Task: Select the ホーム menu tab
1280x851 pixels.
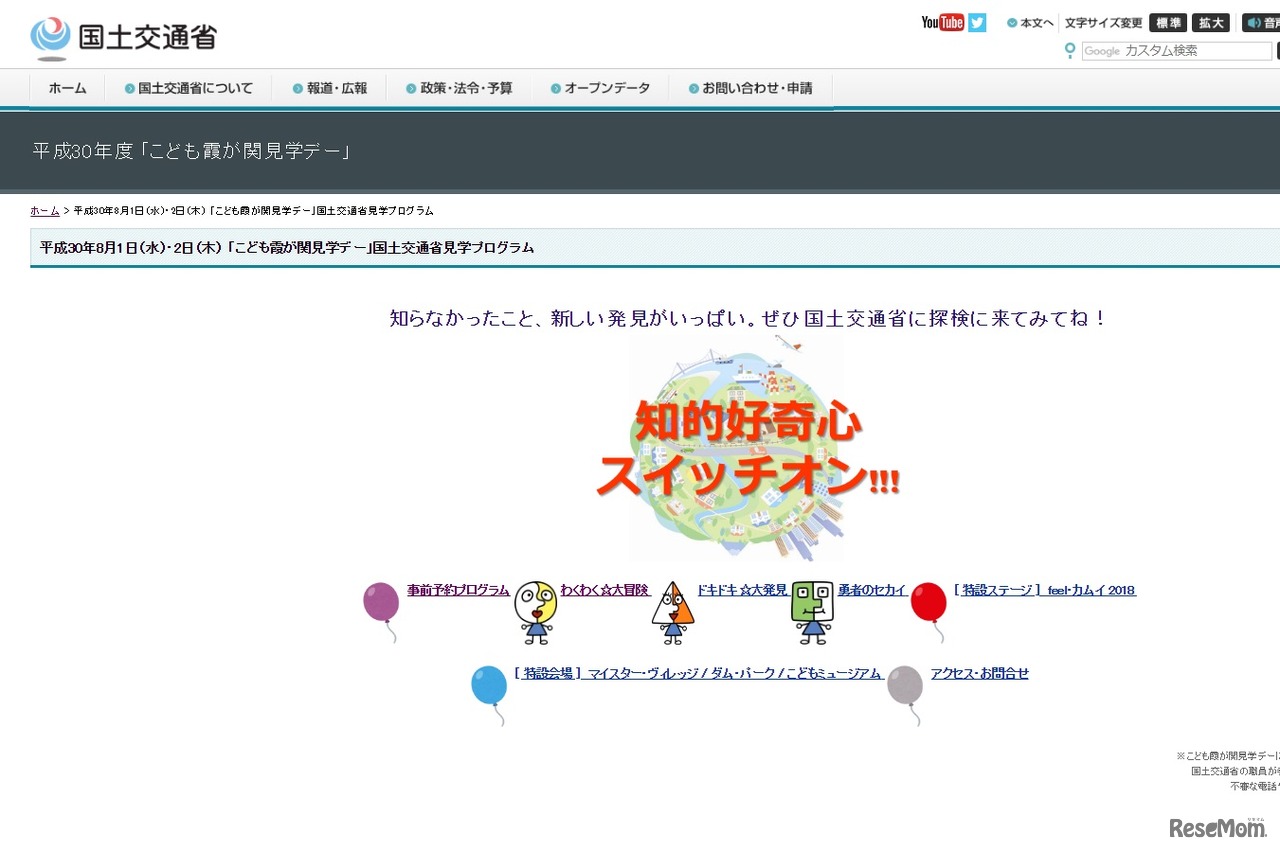Action: (x=66, y=88)
